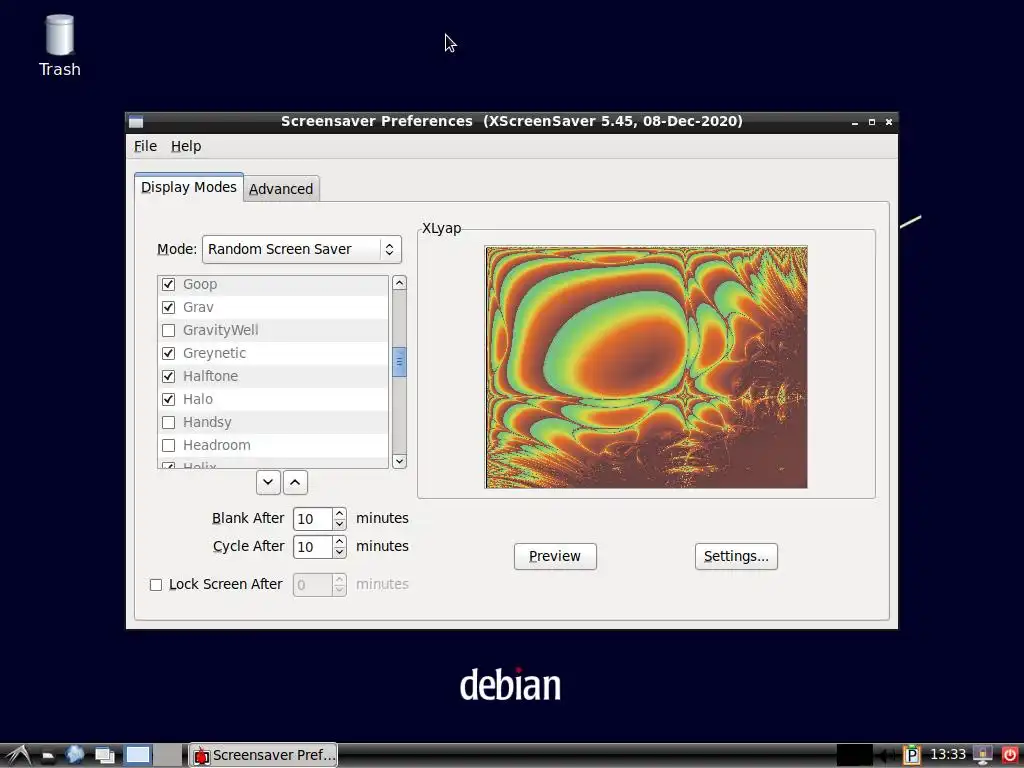Enable the Lock Screen After checkbox

[x=156, y=584]
